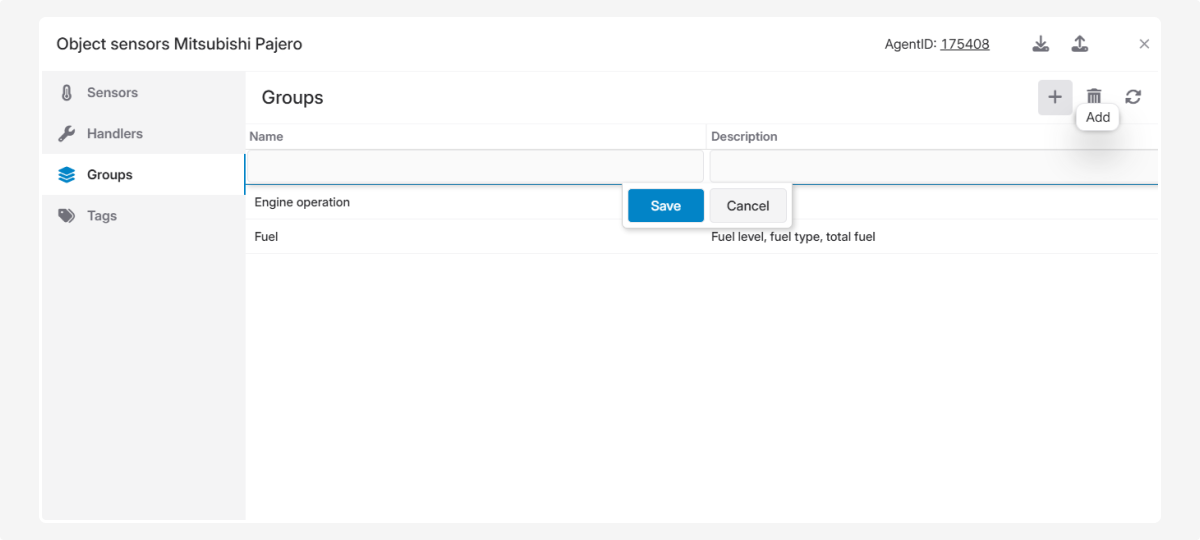Viewport: 1200px width, 540px height.
Task: Click the upload icon next to AgentID
Action: click(1080, 44)
